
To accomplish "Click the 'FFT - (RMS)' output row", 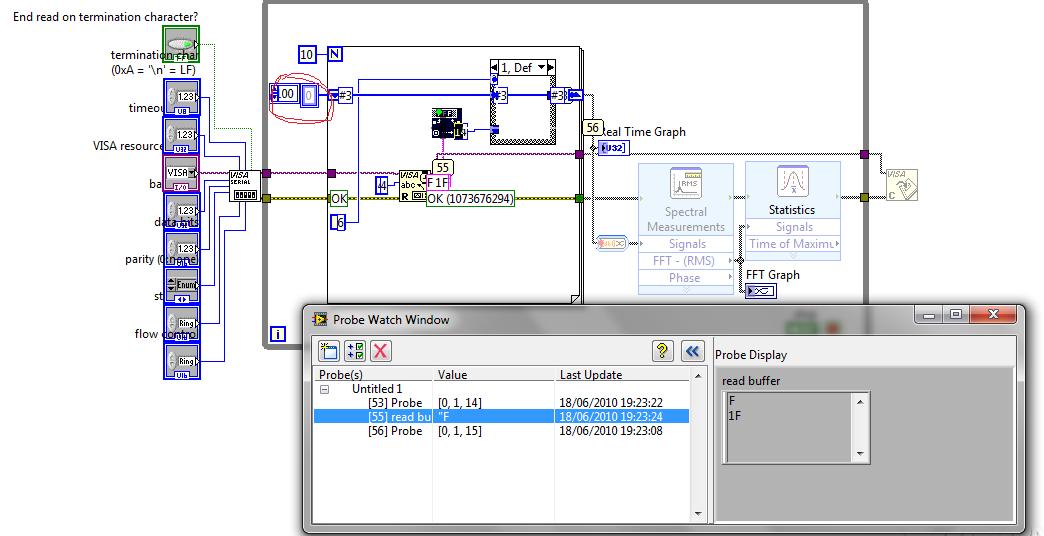I will 686,260.
